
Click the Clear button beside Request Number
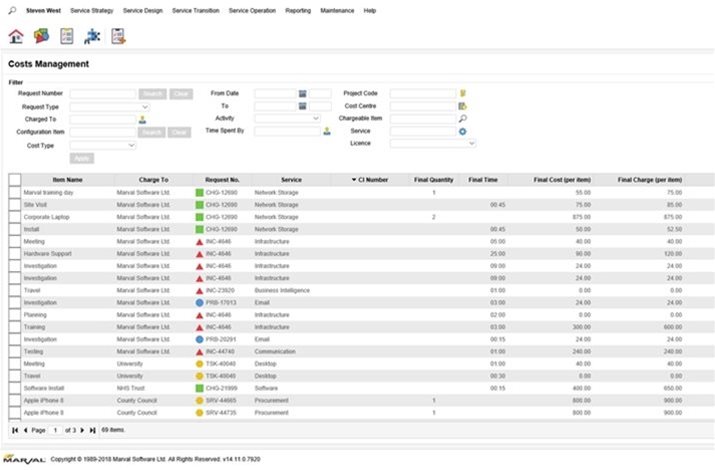pos(181,93)
